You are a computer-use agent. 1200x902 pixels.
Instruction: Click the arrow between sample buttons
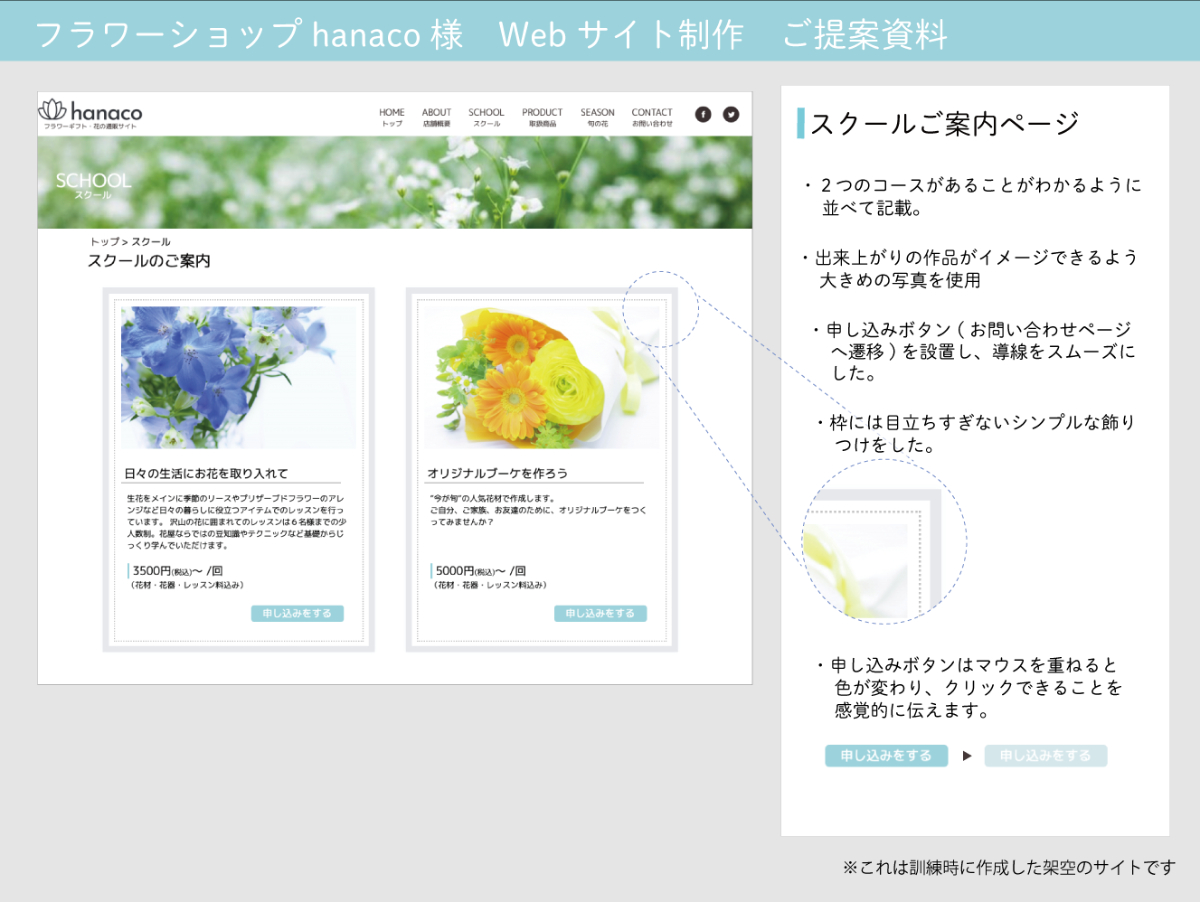tap(967, 756)
